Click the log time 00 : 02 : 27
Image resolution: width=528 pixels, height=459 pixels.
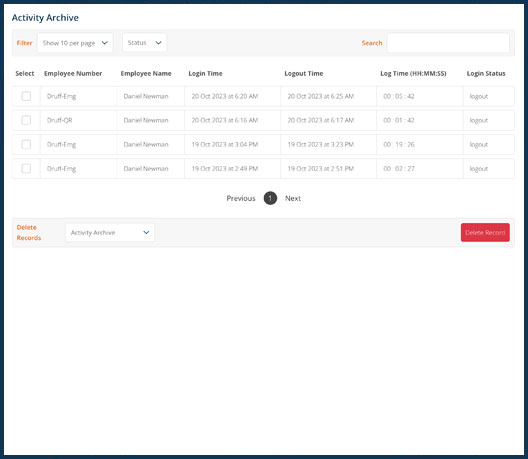(x=399, y=168)
